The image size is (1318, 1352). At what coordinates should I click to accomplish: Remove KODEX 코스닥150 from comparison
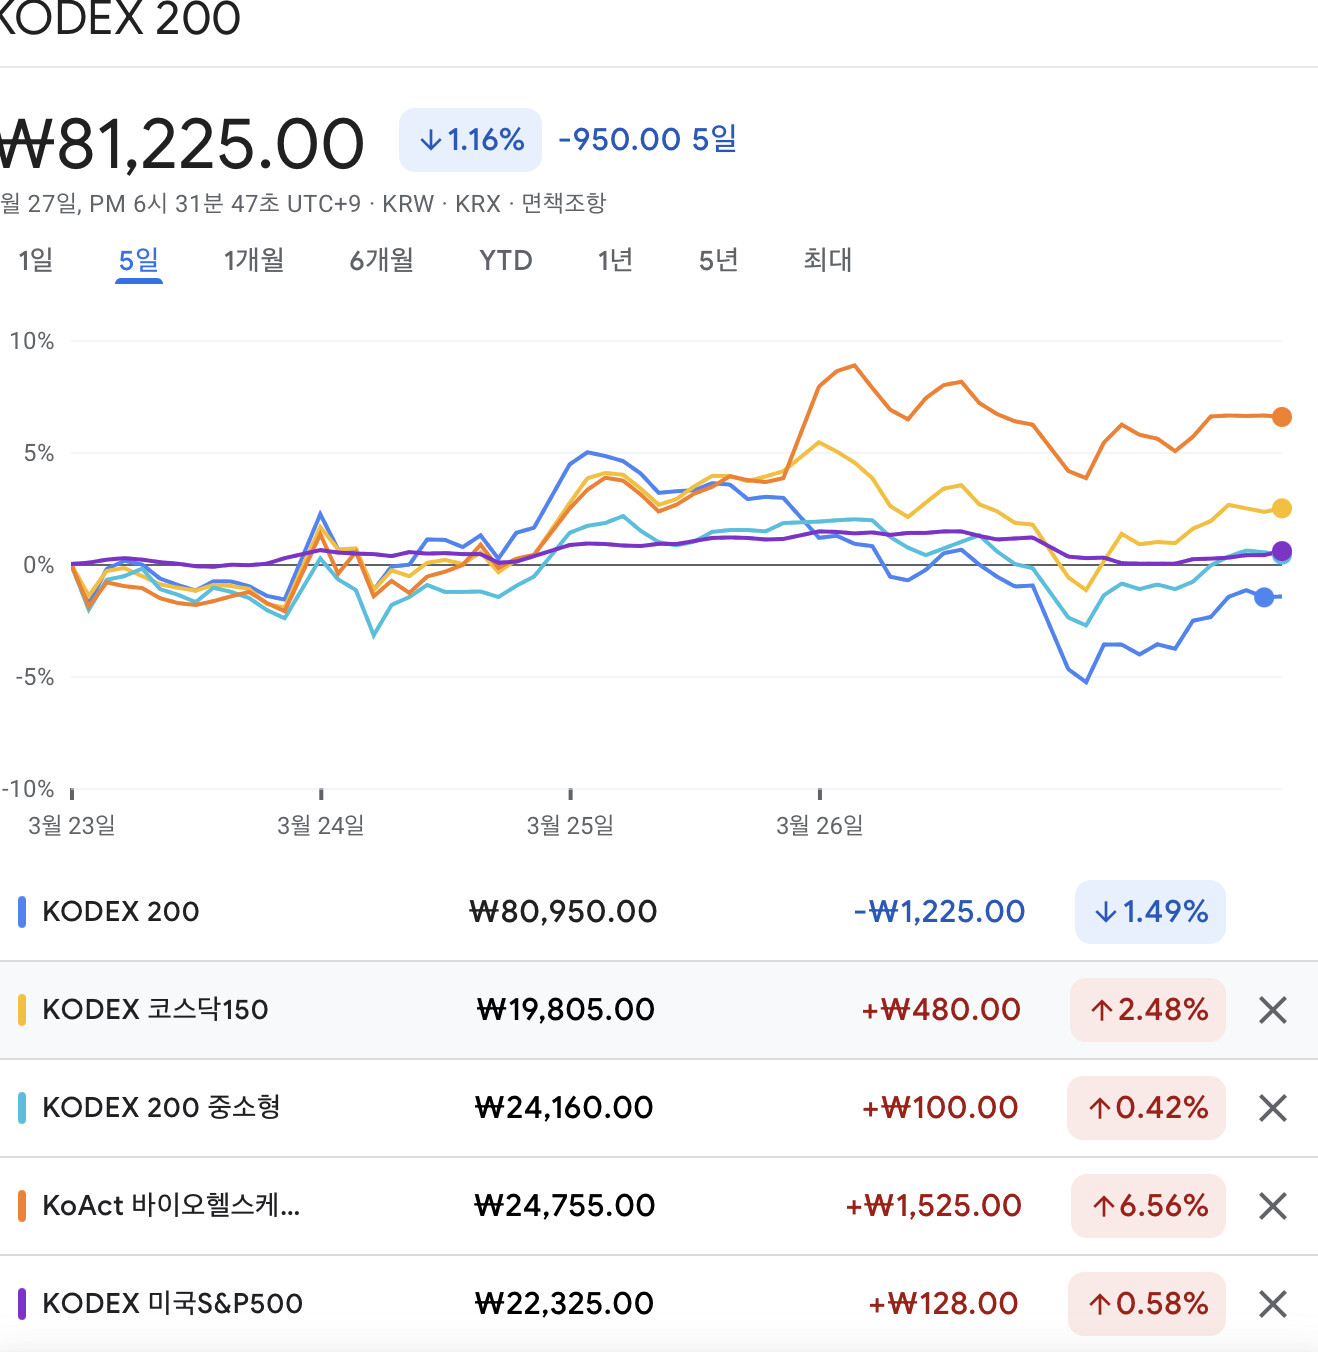pyautogui.click(x=1272, y=1010)
